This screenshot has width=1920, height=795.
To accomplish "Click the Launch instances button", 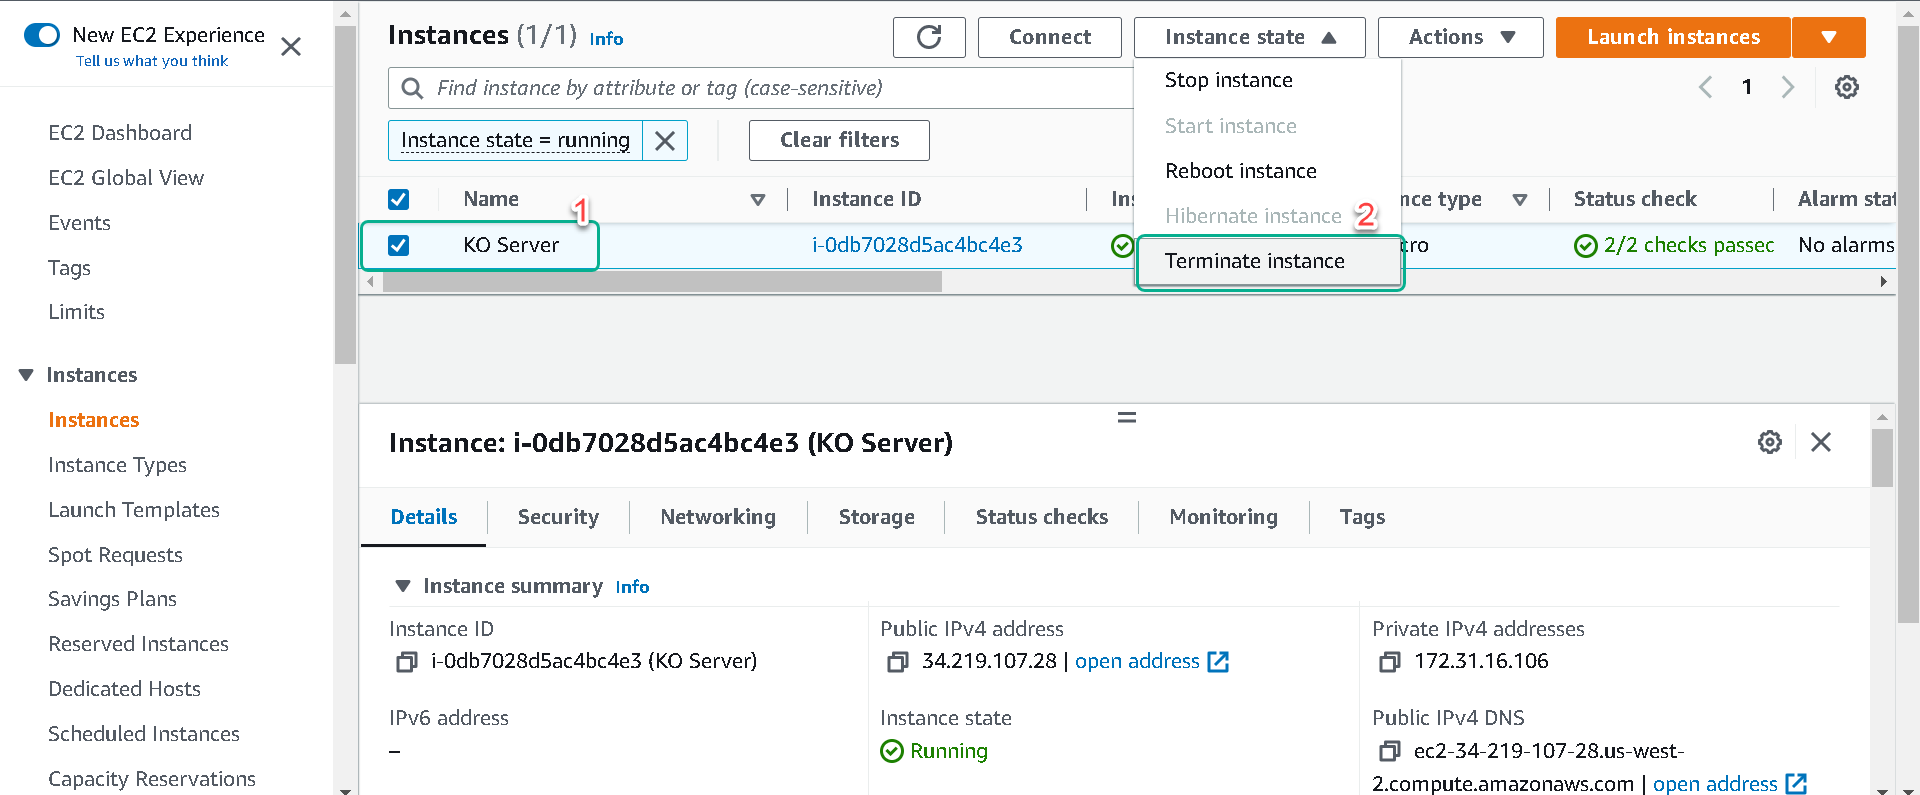I will (x=1673, y=37).
